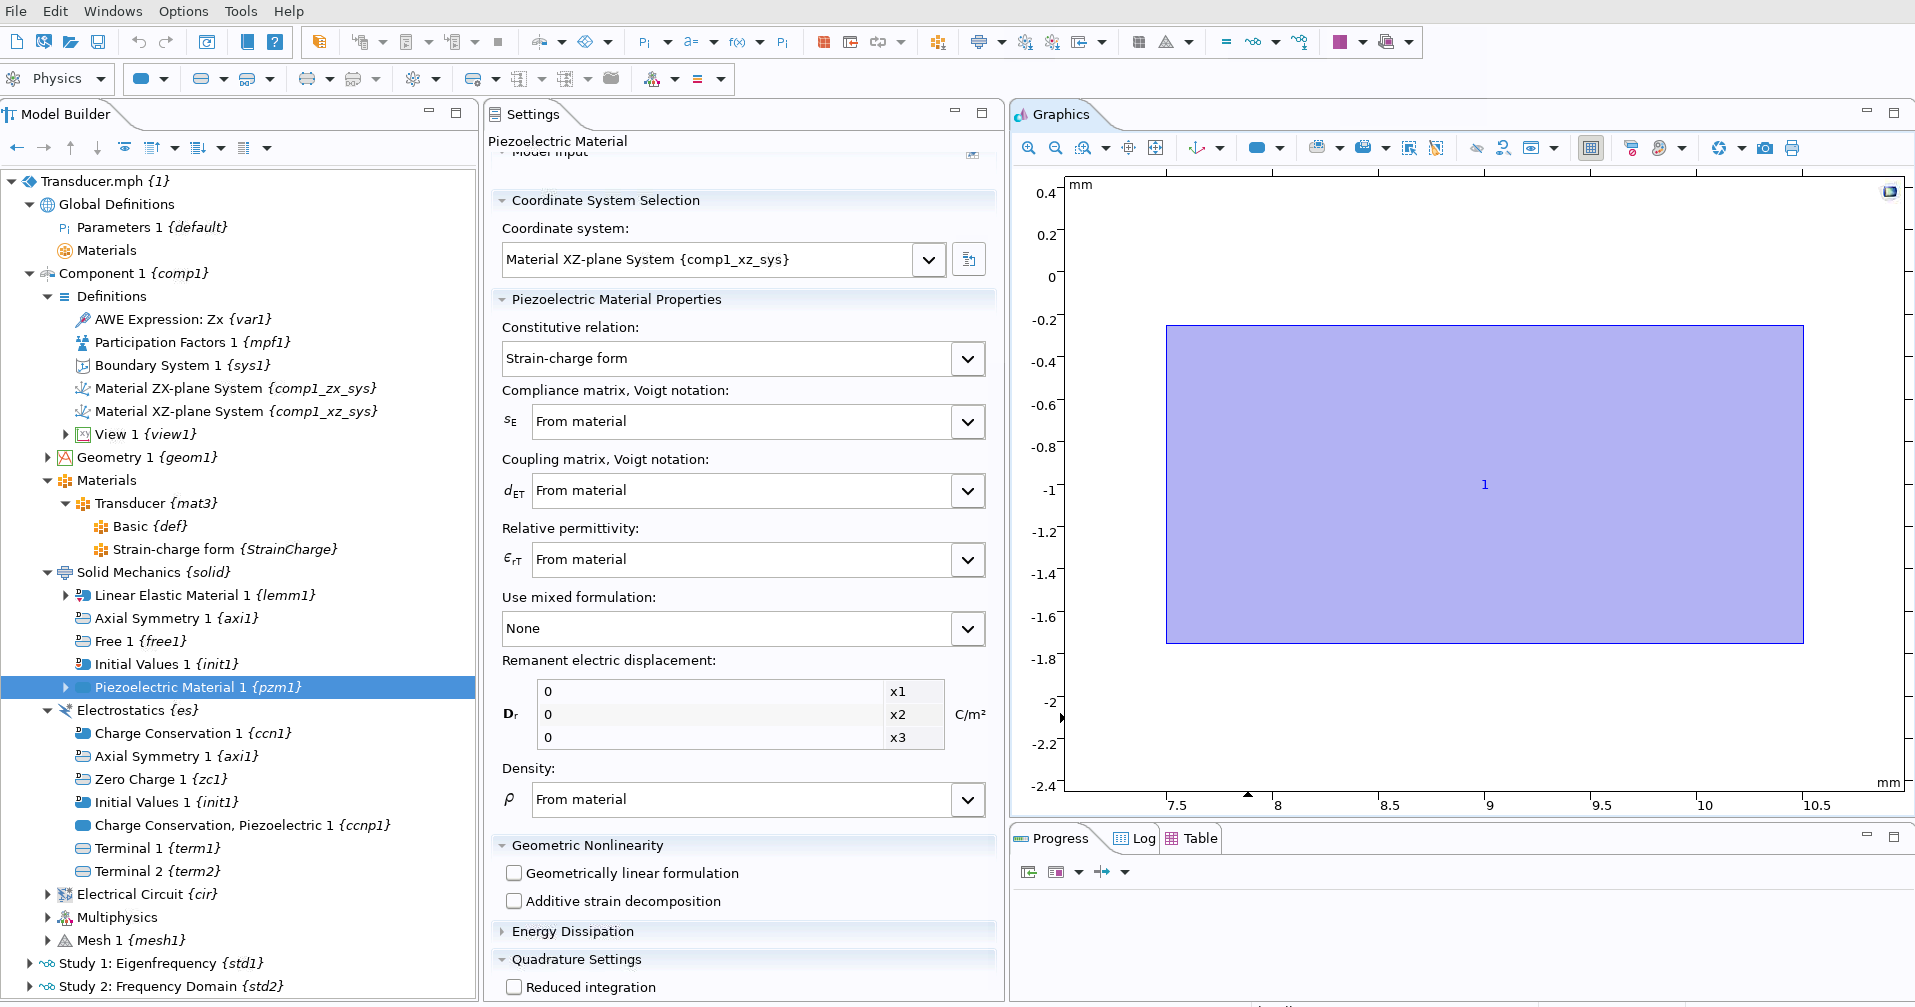This screenshot has width=1915, height=1007.
Task: Select Study 1: Eigenfrequency node
Action: tap(160, 963)
